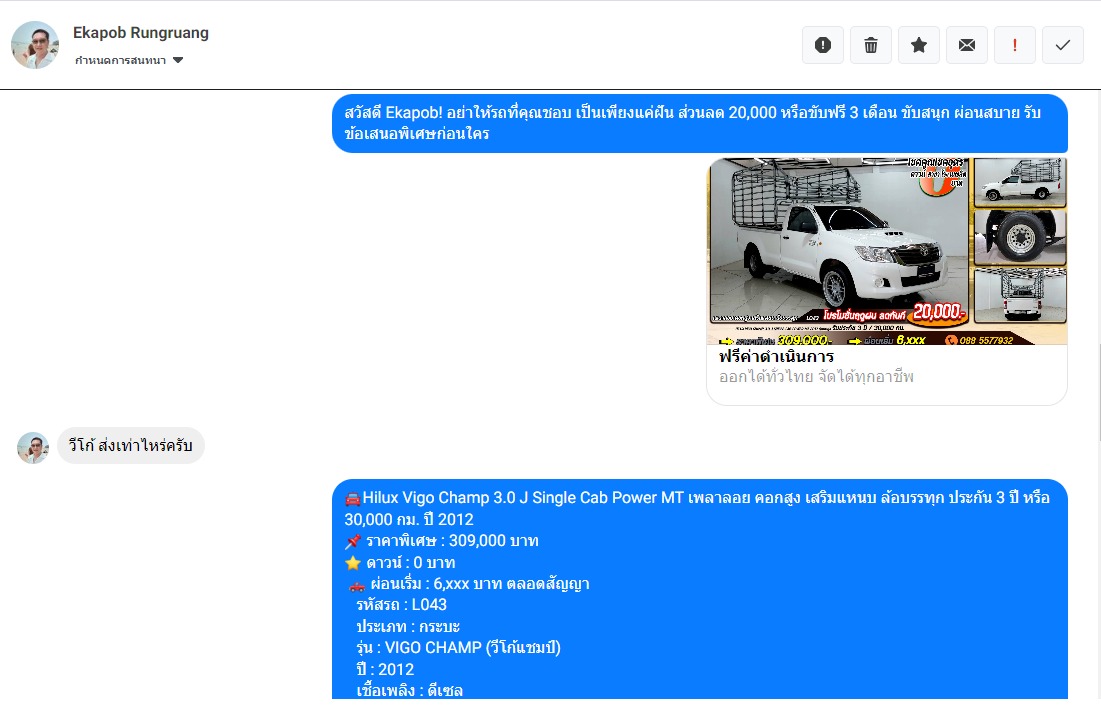The height and width of the screenshot is (710, 1101).
Task: Click the รหัสรถ : L043 line
Action: [x=402, y=605]
